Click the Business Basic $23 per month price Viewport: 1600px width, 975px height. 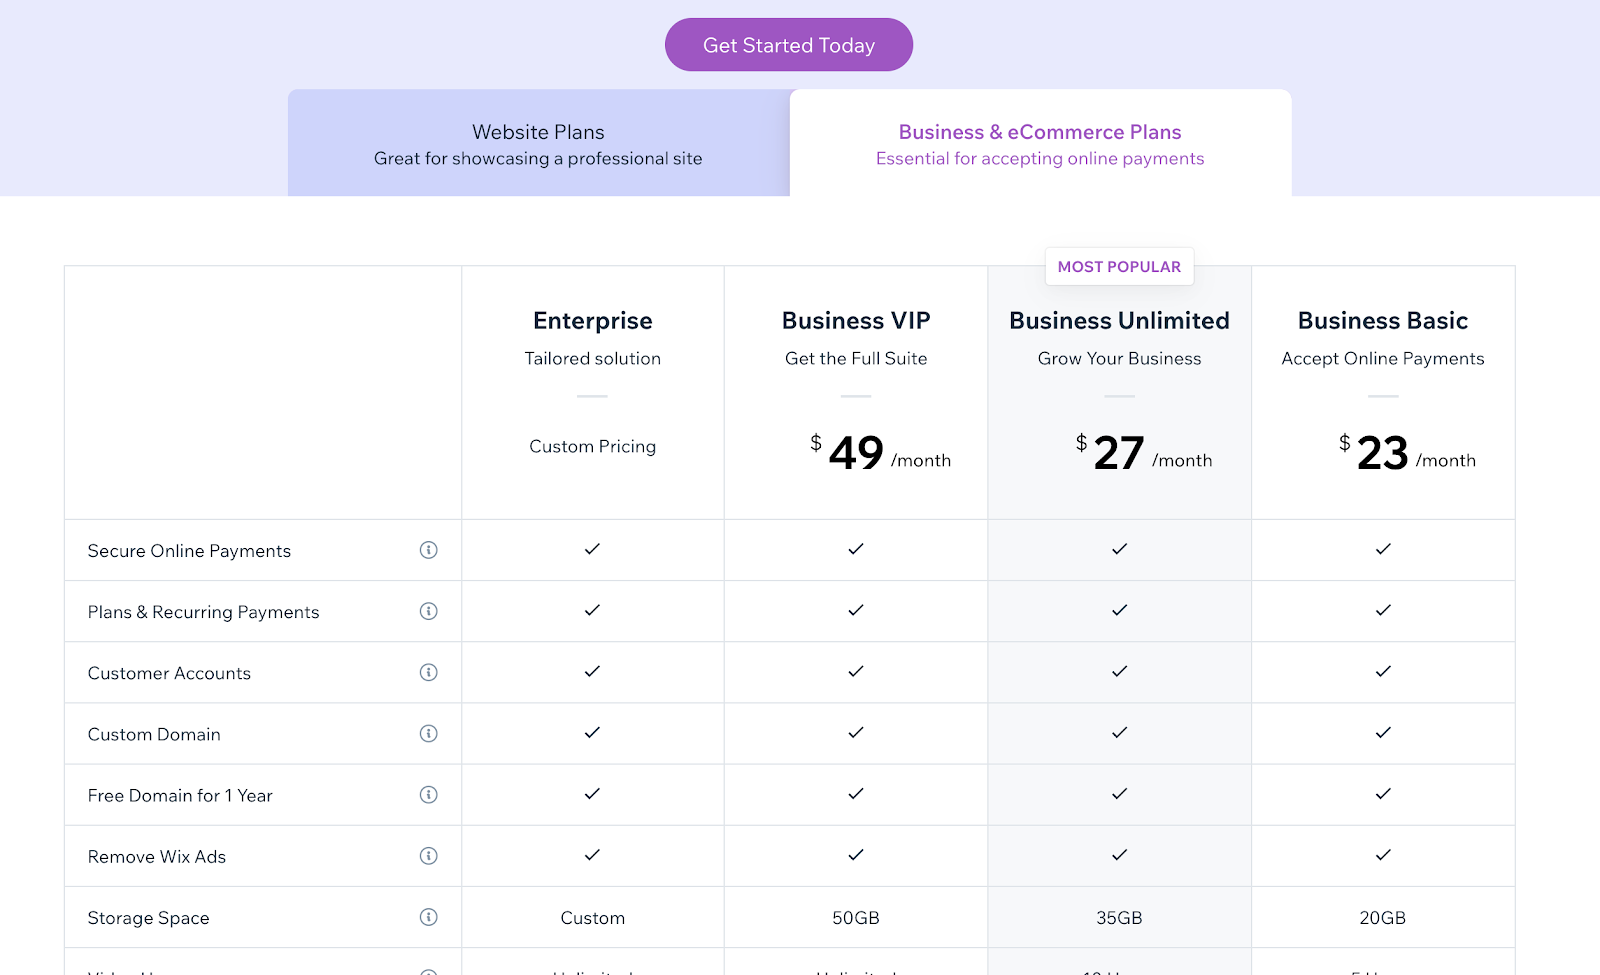1407,453
